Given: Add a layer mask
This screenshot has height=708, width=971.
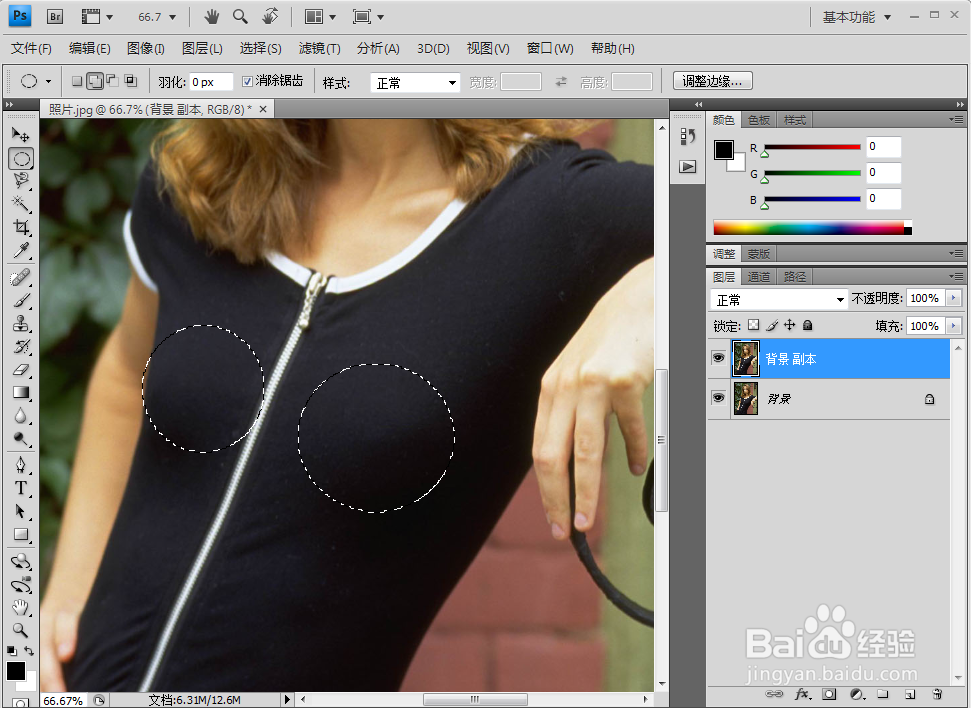Looking at the screenshot, I should click(x=829, y=694).
